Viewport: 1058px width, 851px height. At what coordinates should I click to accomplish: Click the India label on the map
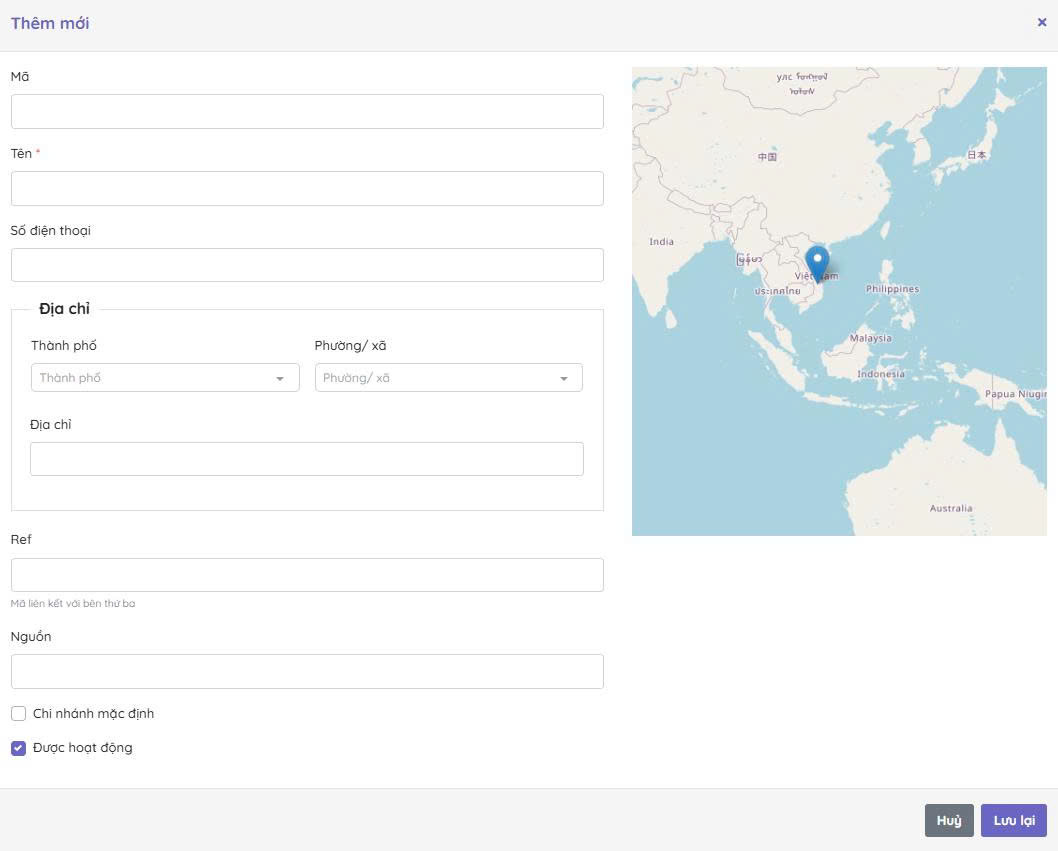[661, 242]
